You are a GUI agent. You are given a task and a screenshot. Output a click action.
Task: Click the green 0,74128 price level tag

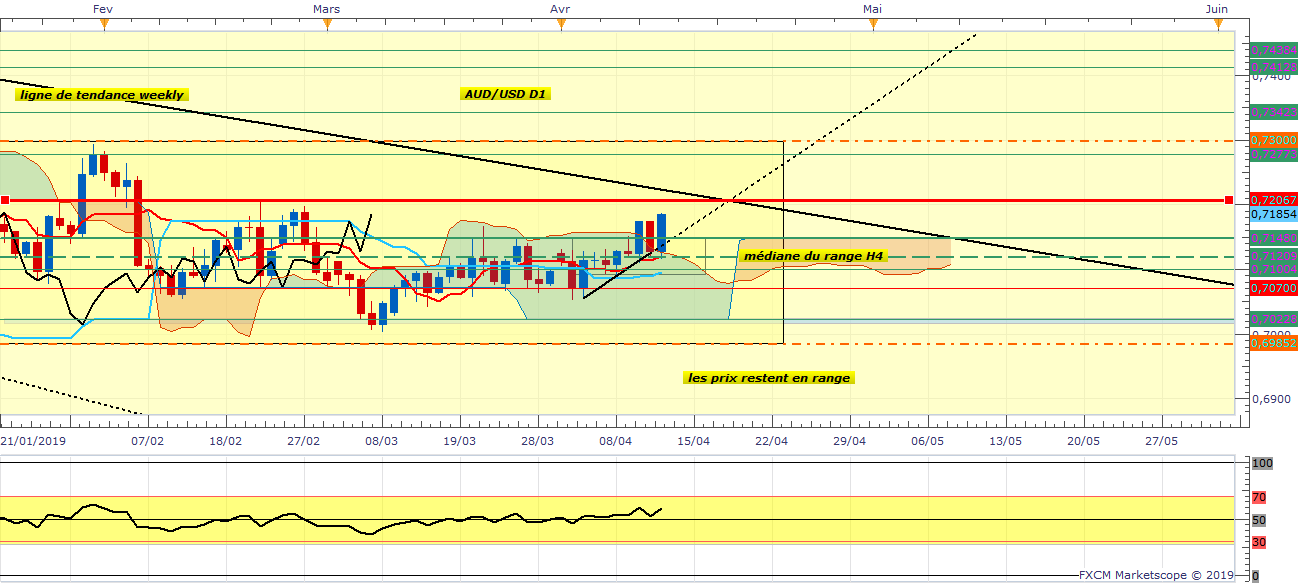[x=1276, y=67]
